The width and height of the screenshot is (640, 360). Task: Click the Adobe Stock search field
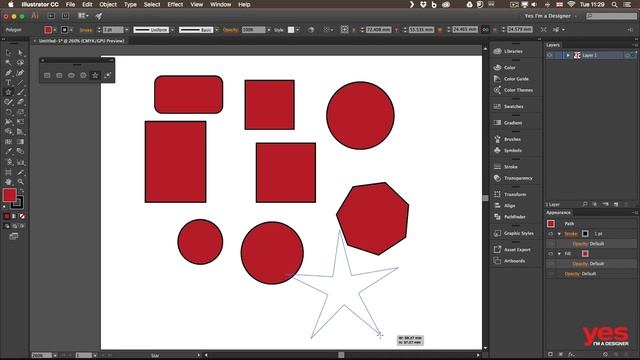coord(611,16)
